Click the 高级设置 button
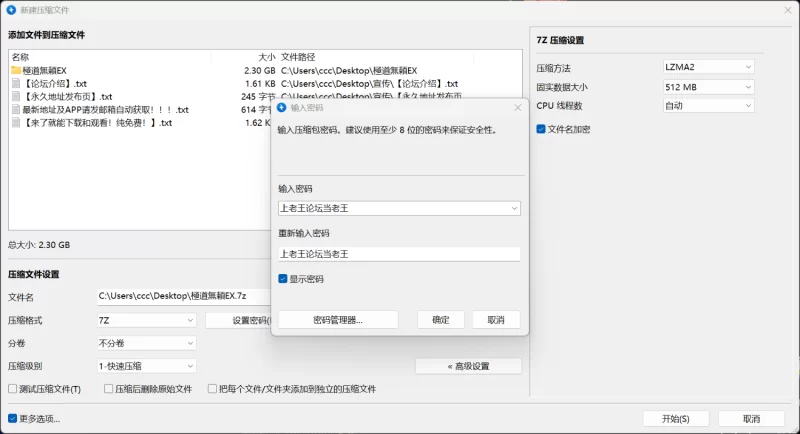This screenshot has width=800, height=434. coord(468,366)
